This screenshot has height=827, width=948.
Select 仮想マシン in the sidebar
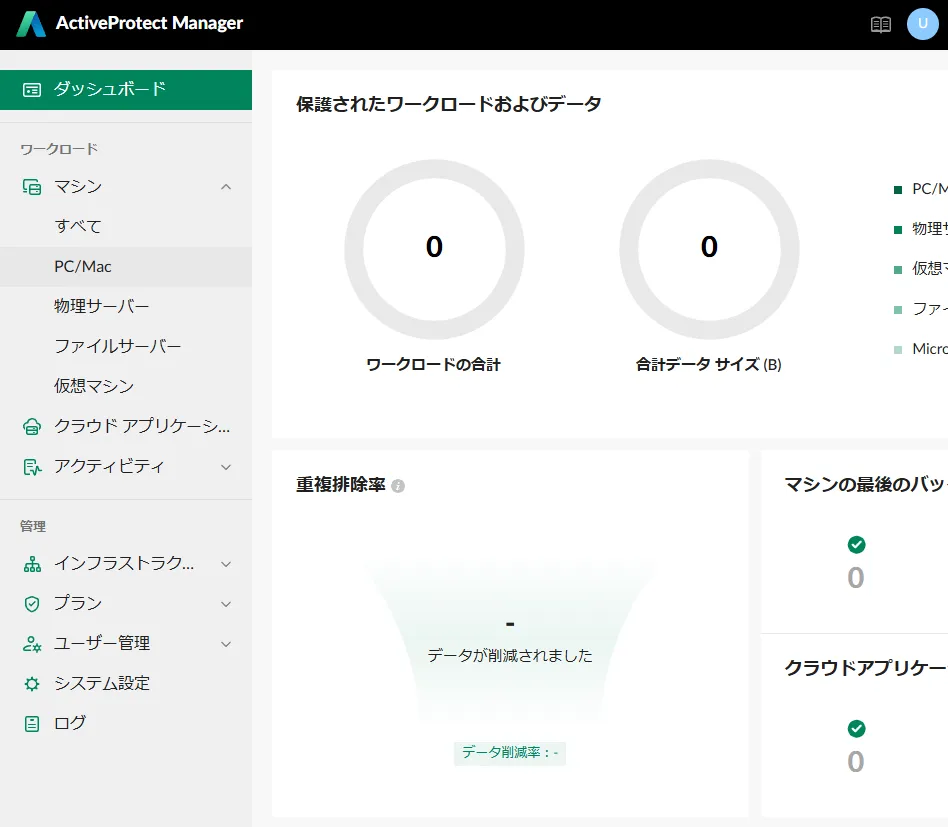point(126,386)
